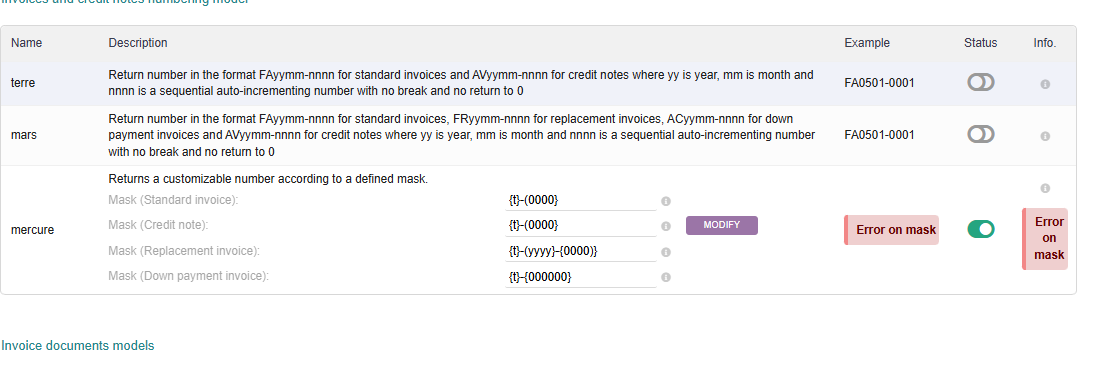Enable the mars numbering model toggle

click(x=980, y=134)
